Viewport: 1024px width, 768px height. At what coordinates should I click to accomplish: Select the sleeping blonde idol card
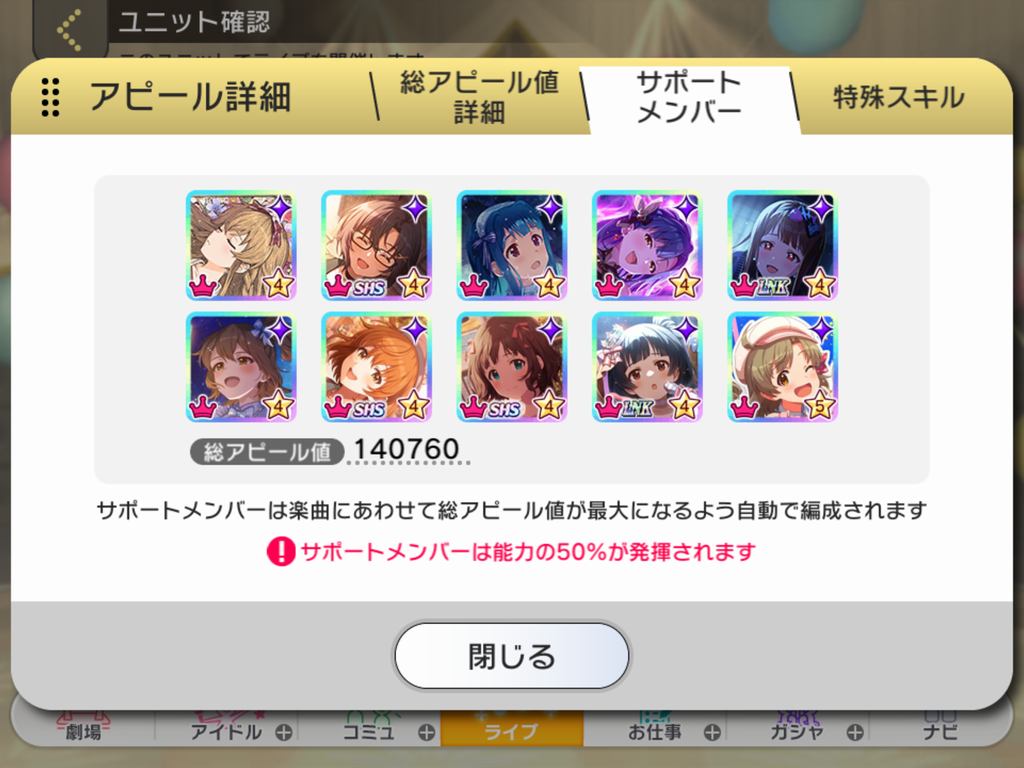tap(241, 246)
